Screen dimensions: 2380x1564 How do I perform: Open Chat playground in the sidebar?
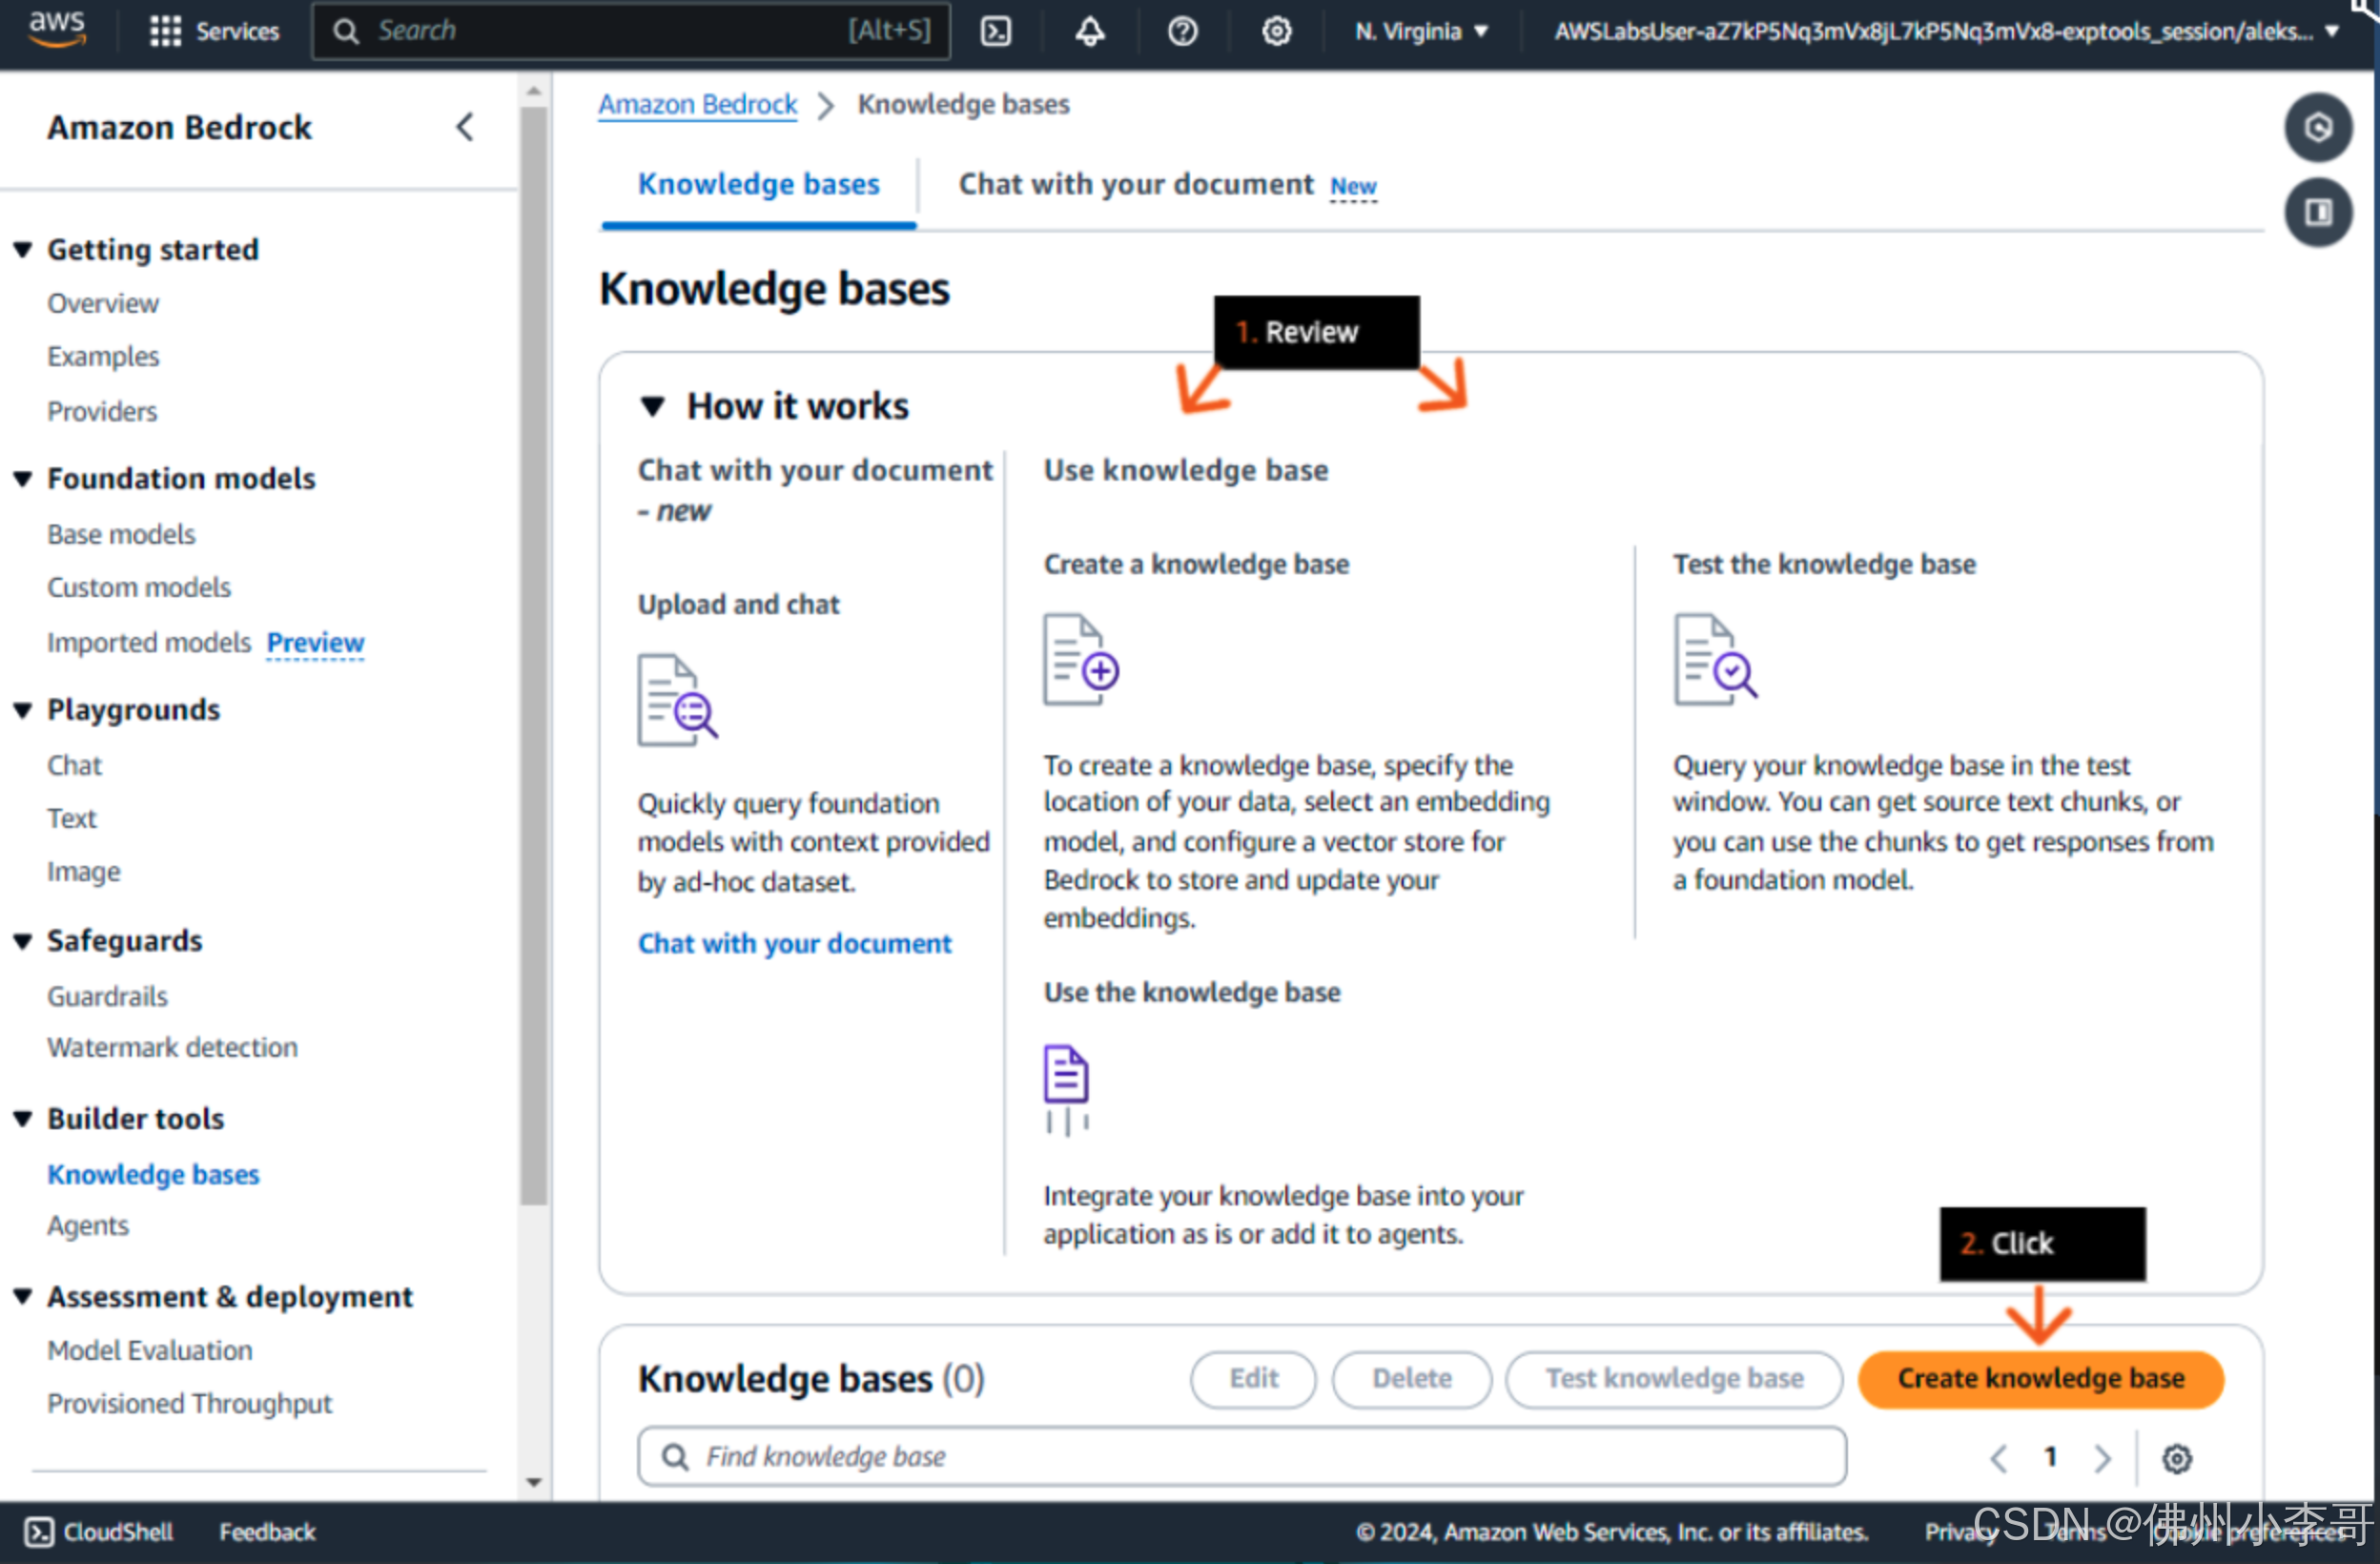(74, 765)
